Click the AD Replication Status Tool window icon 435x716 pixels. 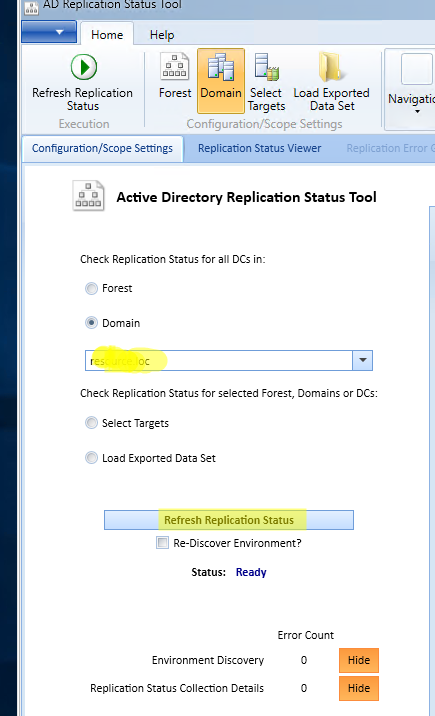coord(31,8)
